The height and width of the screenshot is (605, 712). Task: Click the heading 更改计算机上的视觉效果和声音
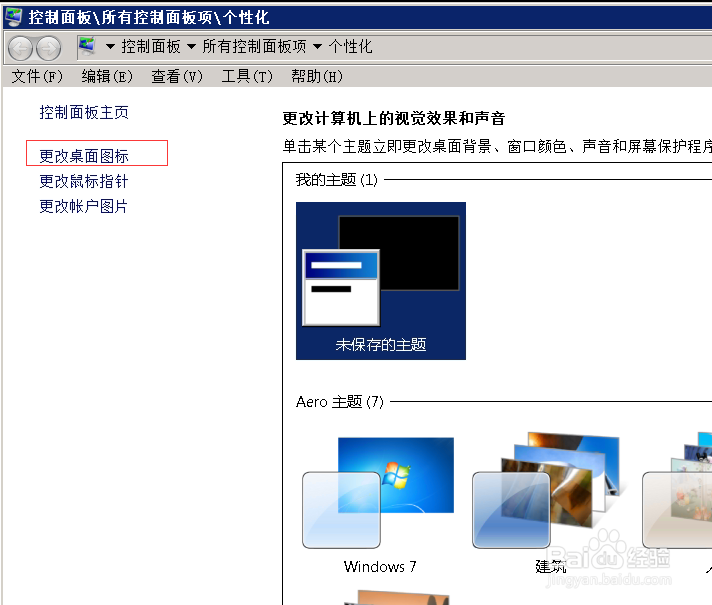click(394, 119)
